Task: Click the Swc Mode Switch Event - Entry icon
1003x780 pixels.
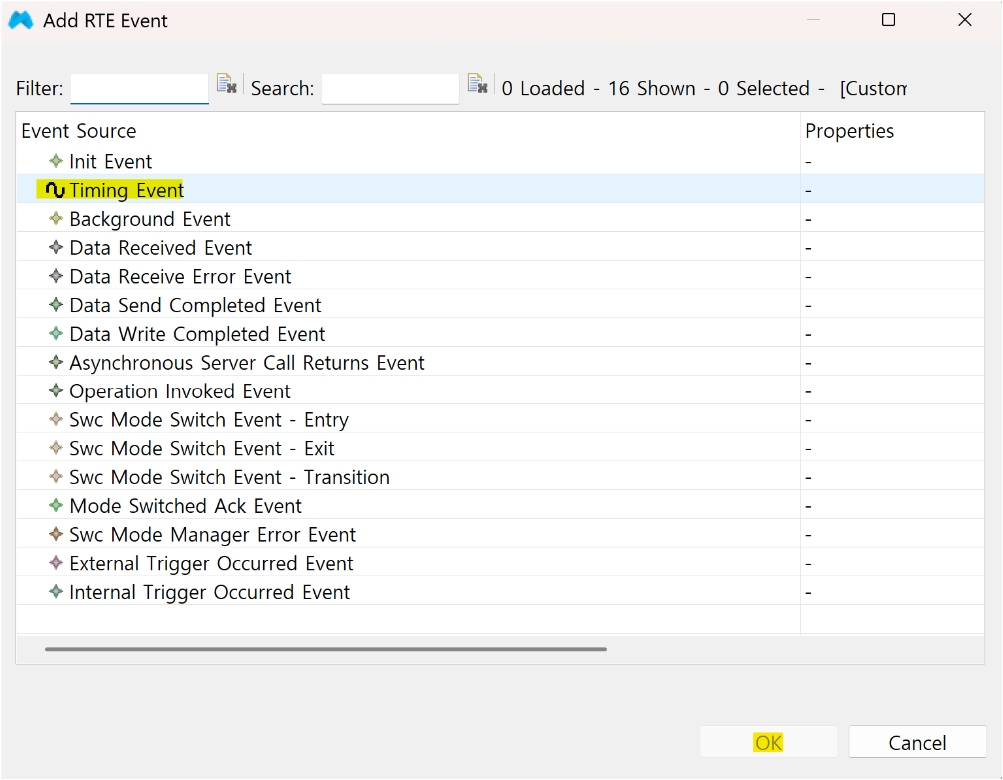Action: [56, 419]
